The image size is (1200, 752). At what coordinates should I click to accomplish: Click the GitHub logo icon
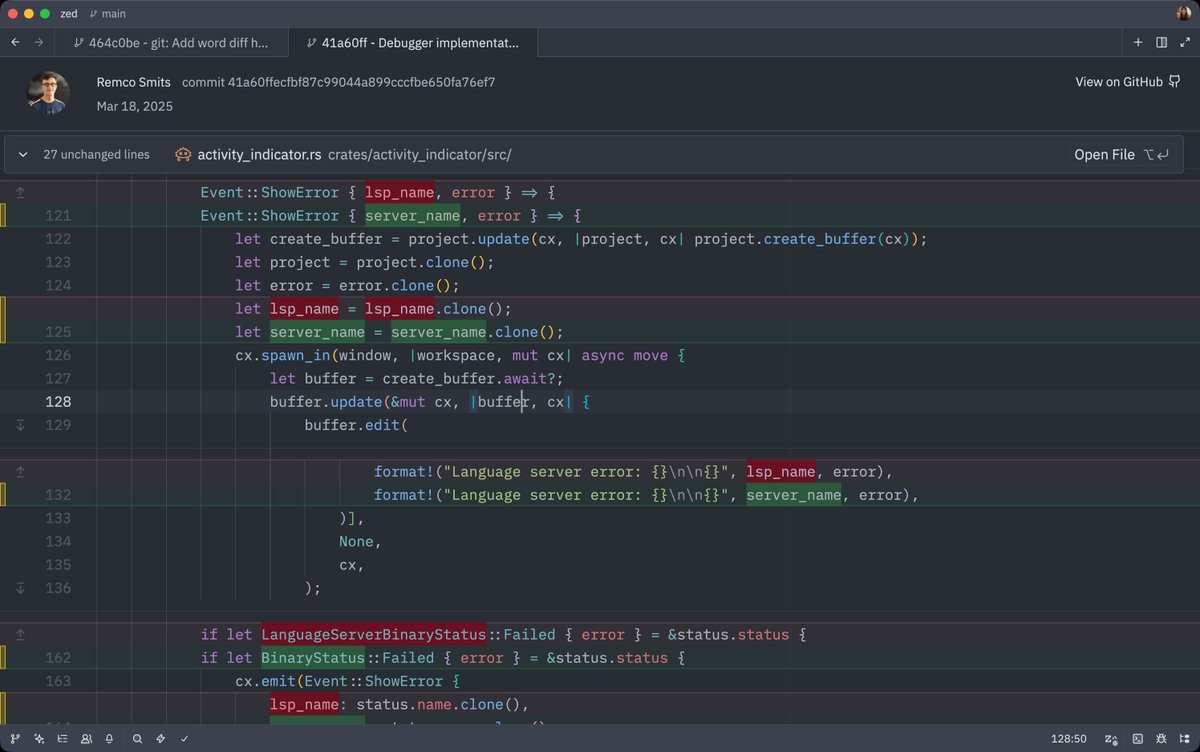[1174, 82]
